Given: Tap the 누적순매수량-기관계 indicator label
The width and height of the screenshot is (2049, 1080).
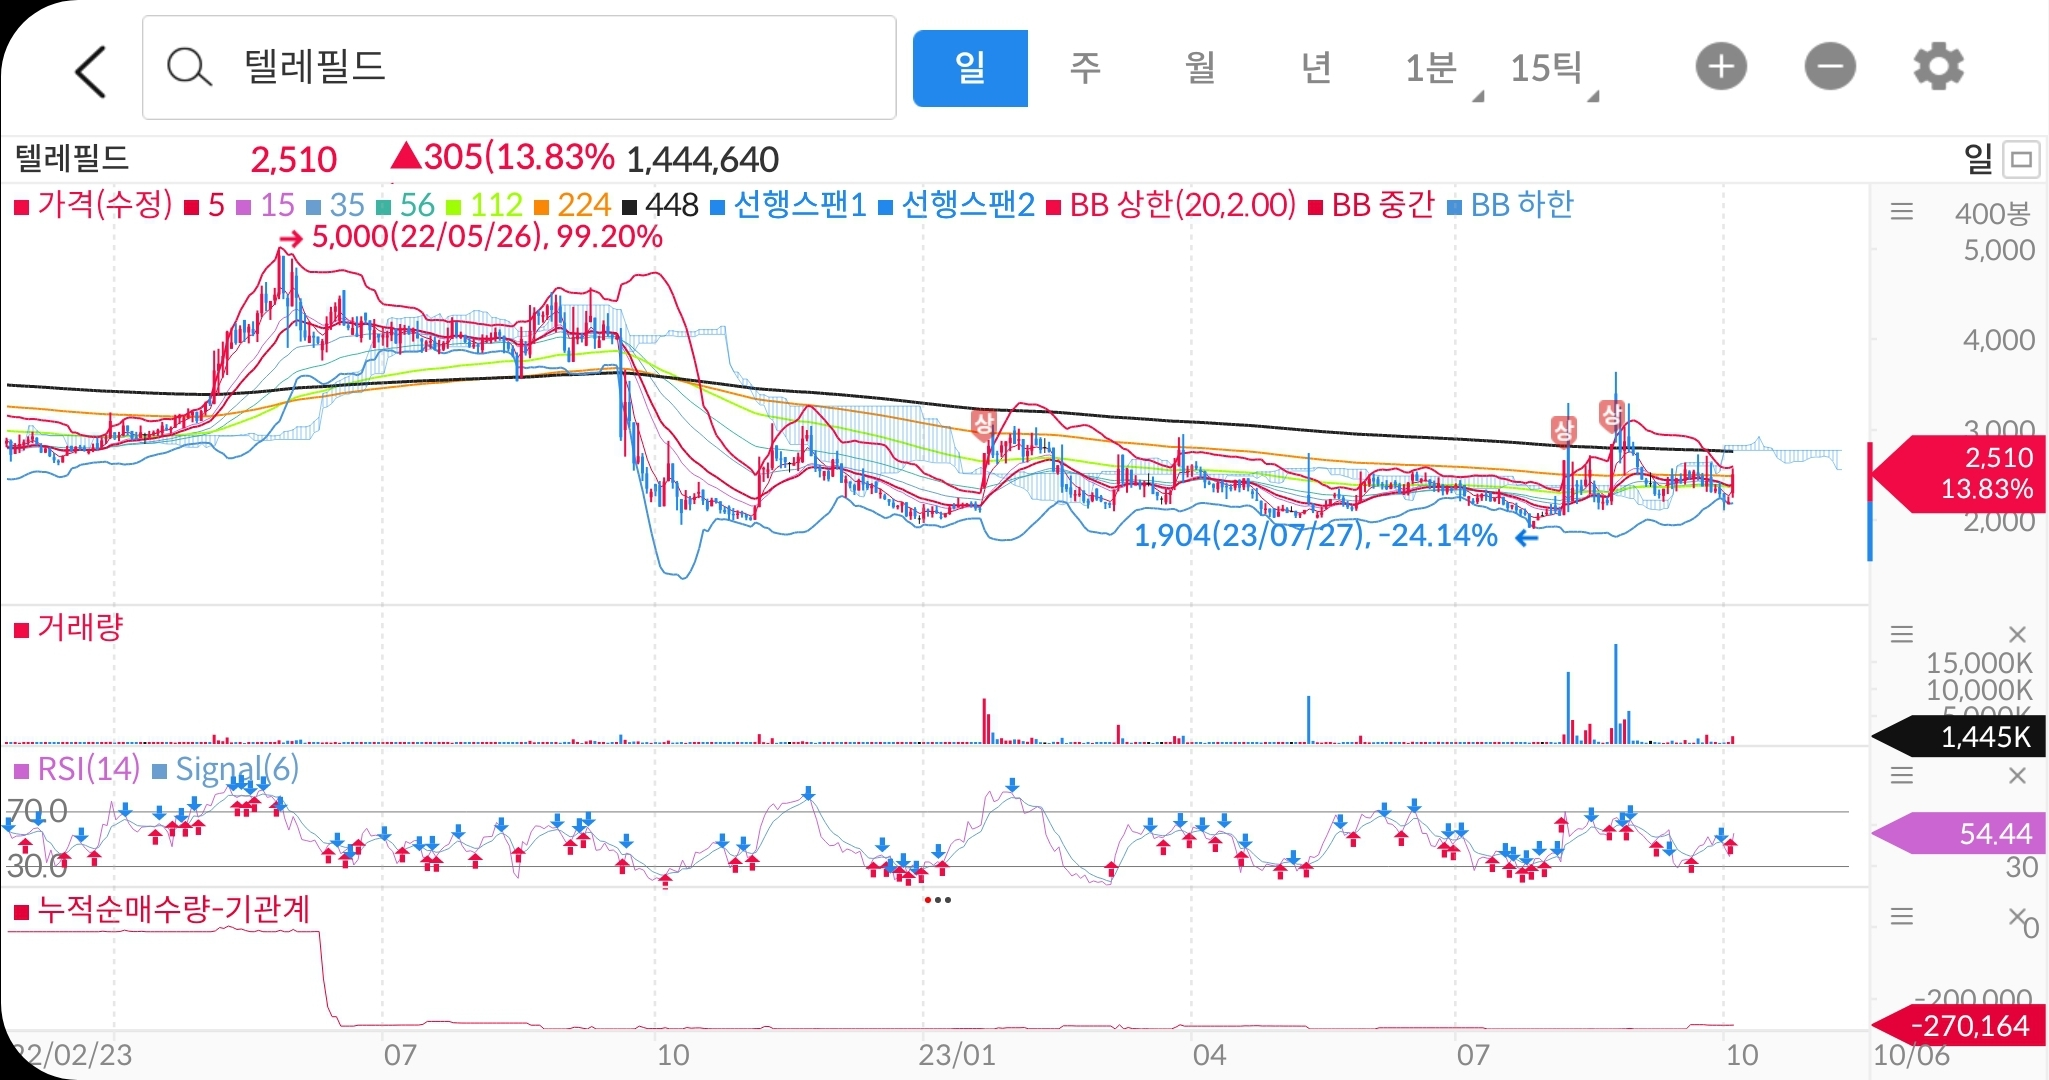Looking at the screenshot, I should 163,910.
